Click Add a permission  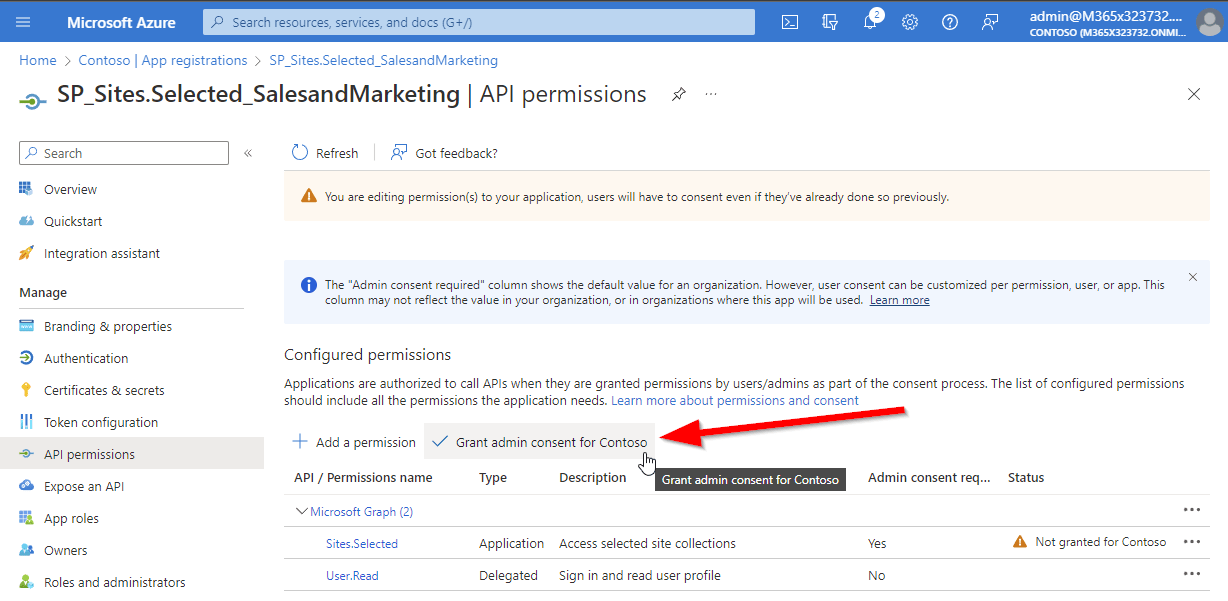354,442
